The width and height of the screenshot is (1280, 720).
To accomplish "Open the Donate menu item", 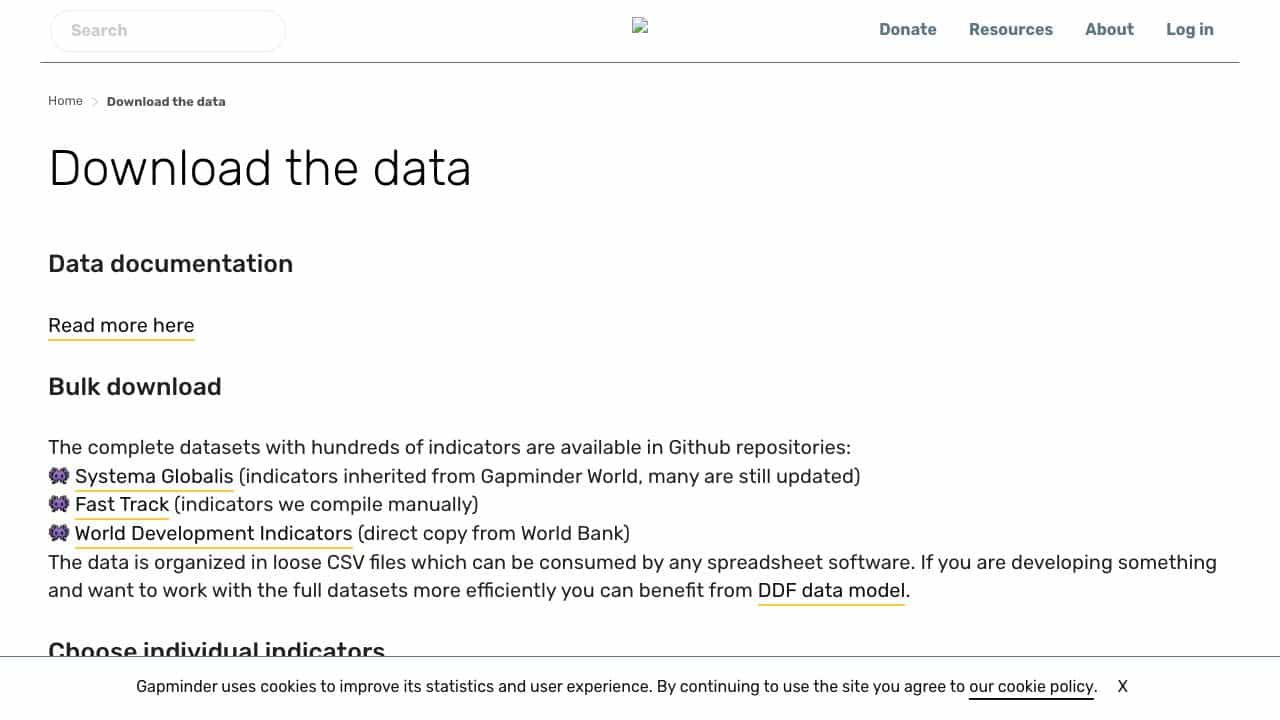I will [x=908, y=30].
